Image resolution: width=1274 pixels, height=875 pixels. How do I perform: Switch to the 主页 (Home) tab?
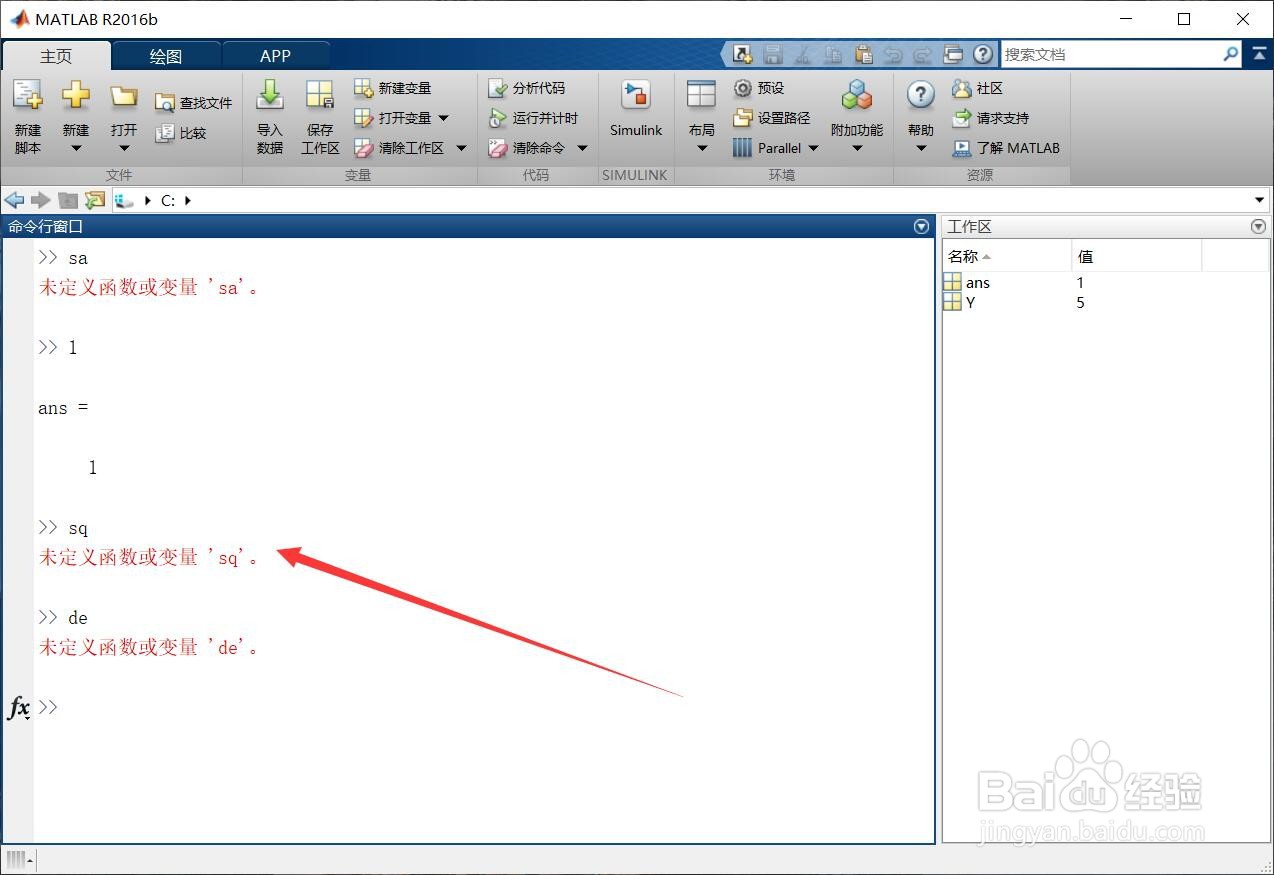point(56,56)
